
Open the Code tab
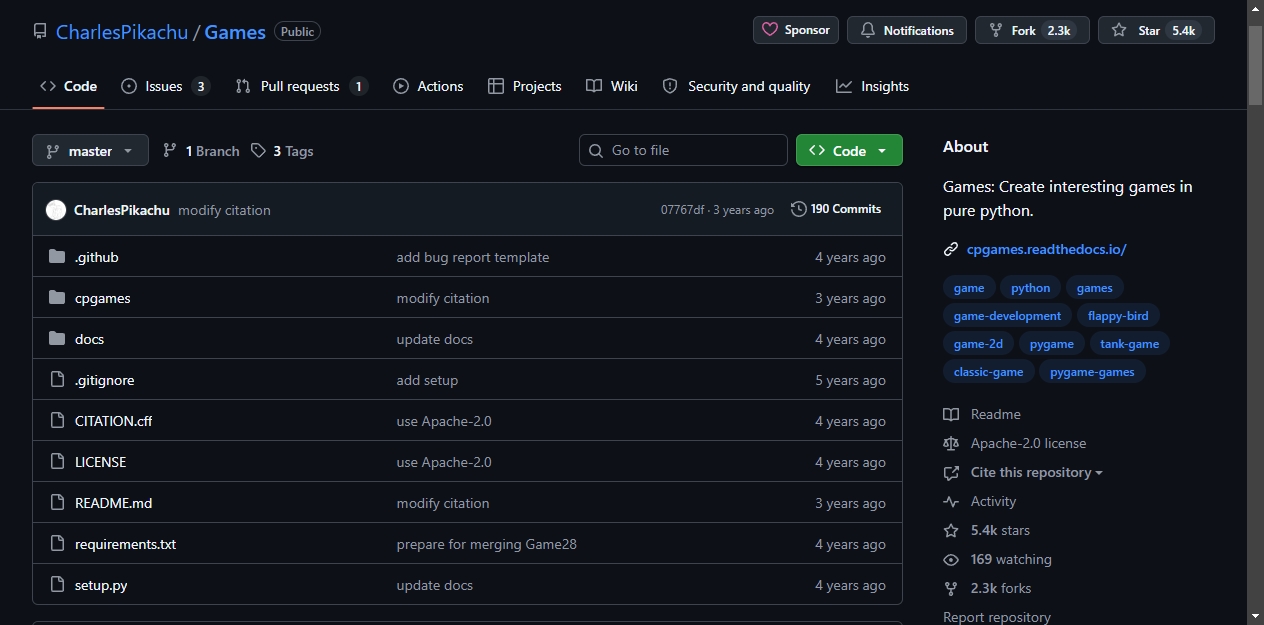click(x=68, y=86)
